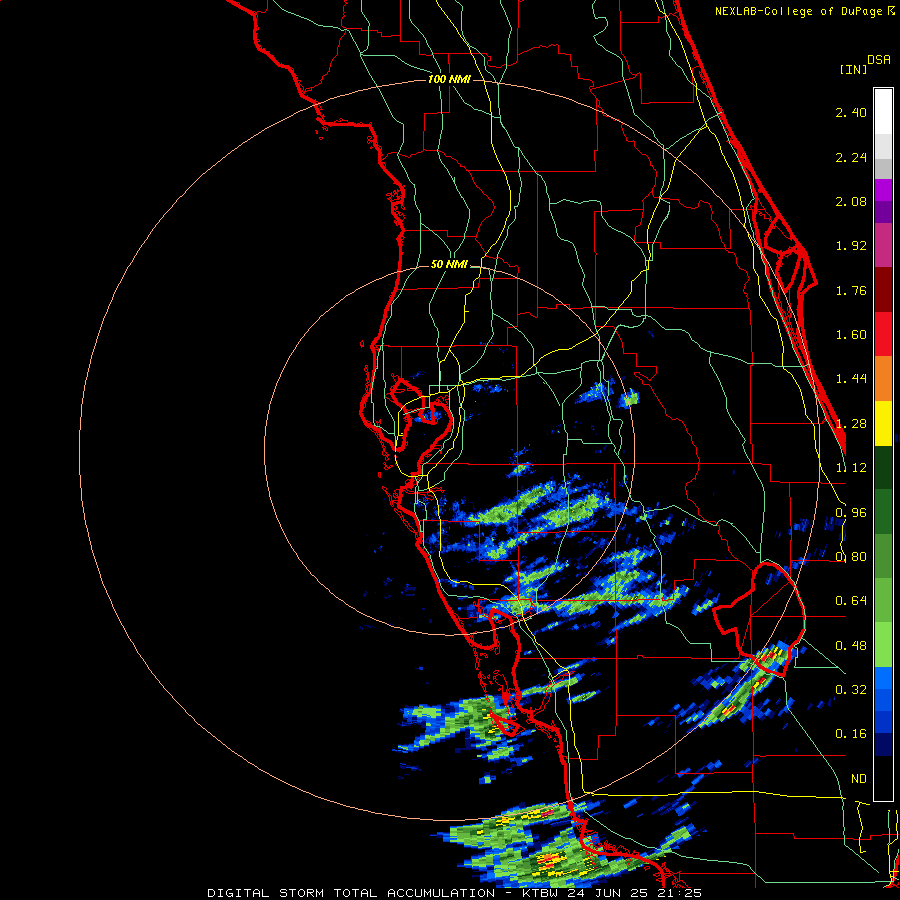This screenshot has height=900, width=900.
Task: Click the '[IN]' units label
Action: click(853, 69)
